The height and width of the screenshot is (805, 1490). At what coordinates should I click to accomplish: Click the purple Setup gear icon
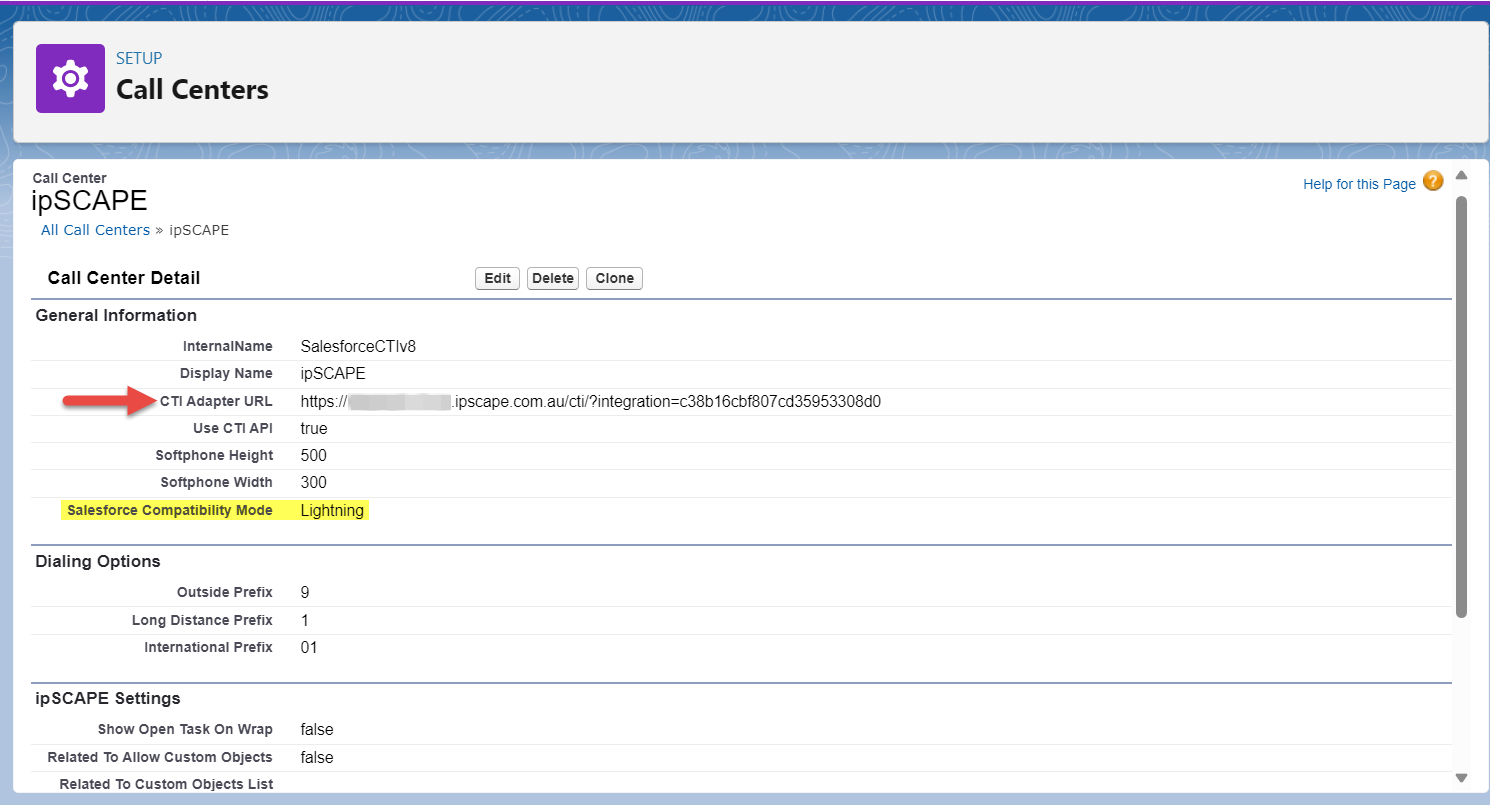[x=70, y=78]
